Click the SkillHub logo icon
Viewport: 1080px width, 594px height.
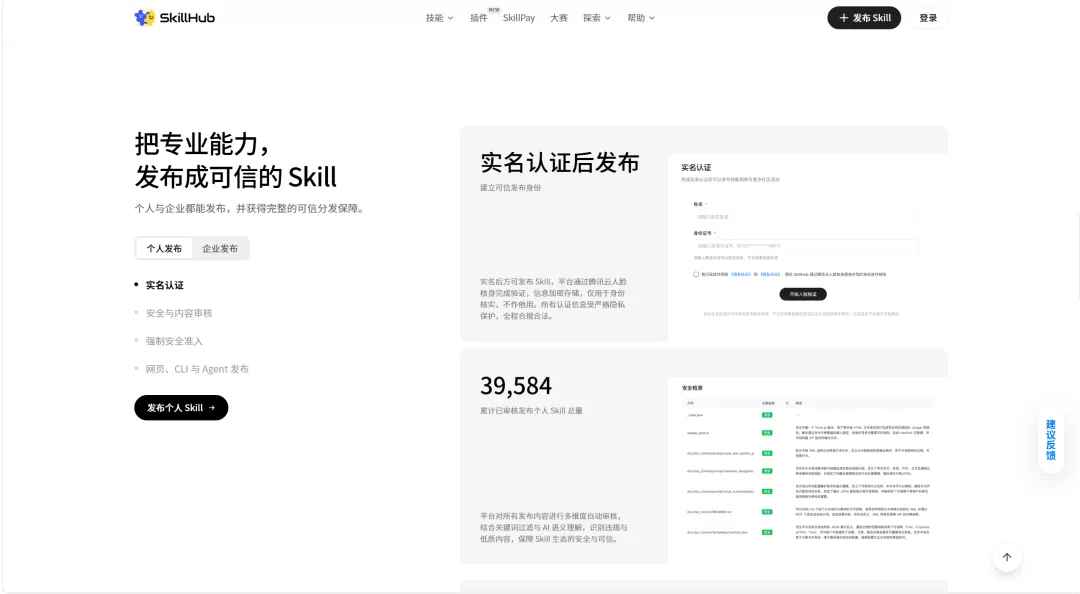(145, 18)
